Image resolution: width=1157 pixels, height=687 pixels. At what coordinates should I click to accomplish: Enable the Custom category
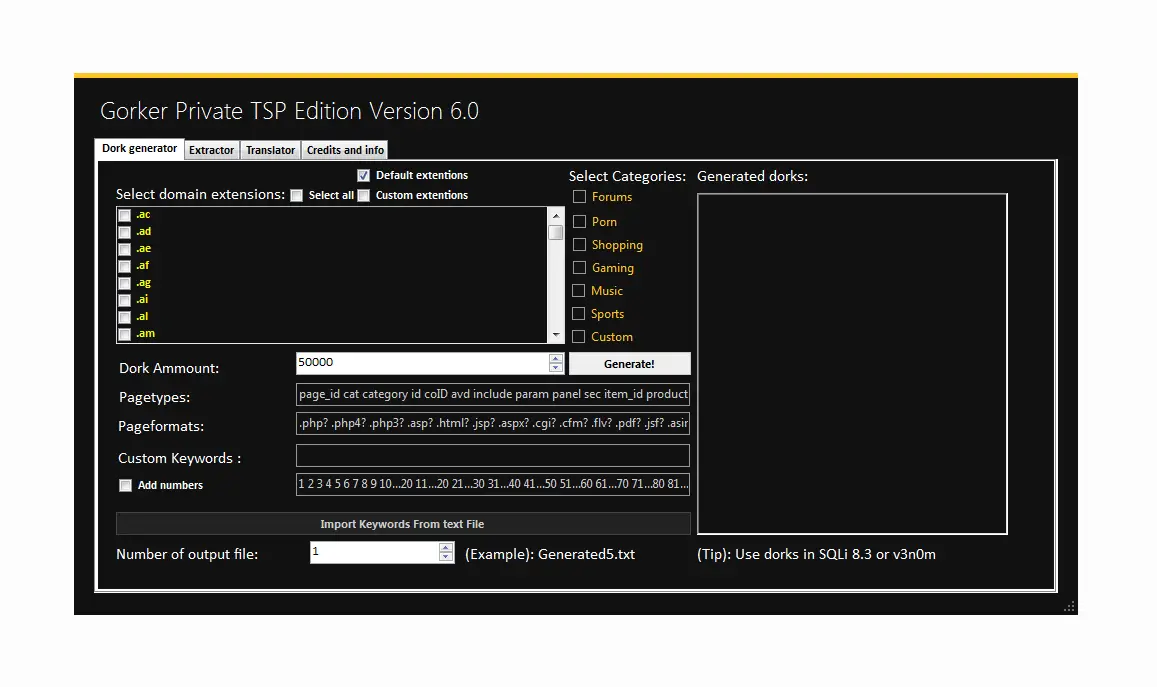click(x=579, y=336)
